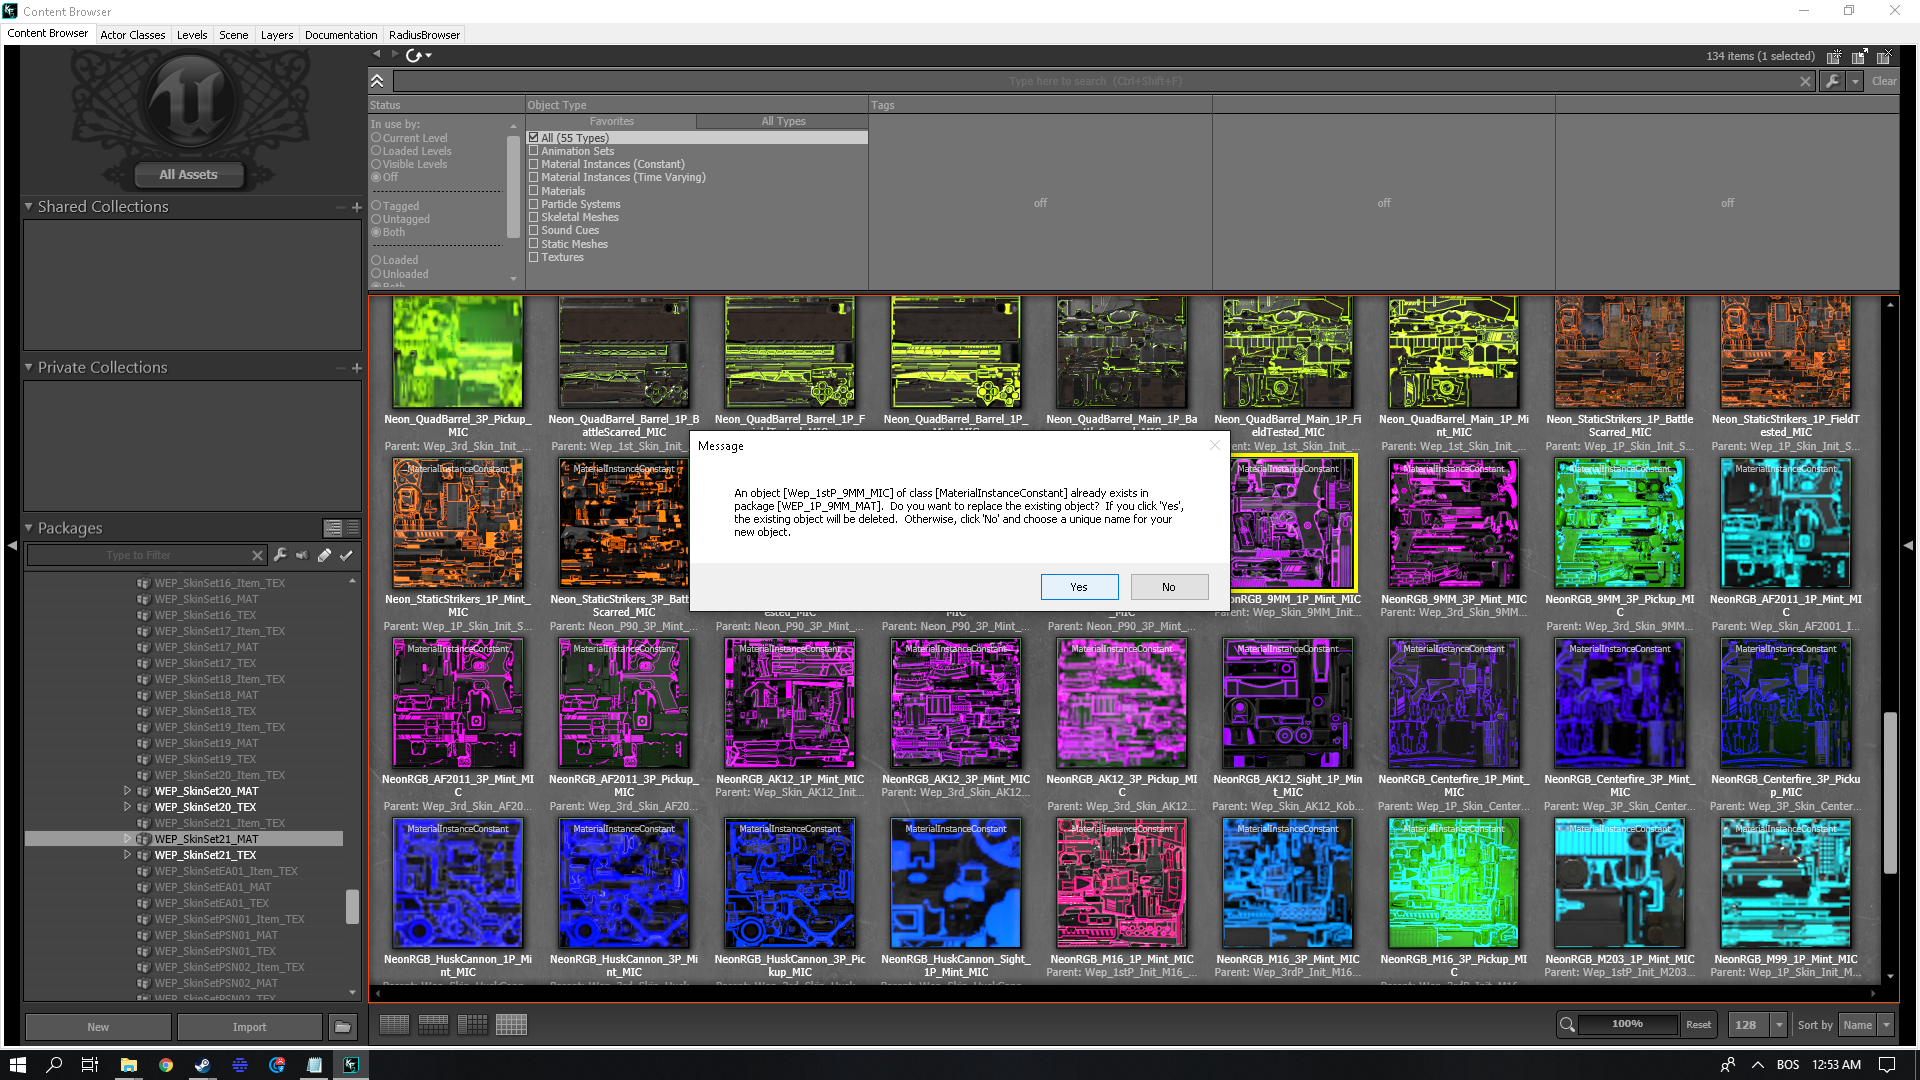1920x1080 pixels.
Task: Click the pencil icon in Packages toolbar
Action: (324, 555)
